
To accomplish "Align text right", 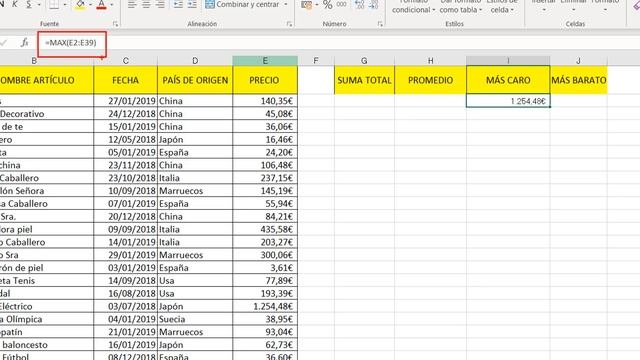I will (x=160, y=4).
